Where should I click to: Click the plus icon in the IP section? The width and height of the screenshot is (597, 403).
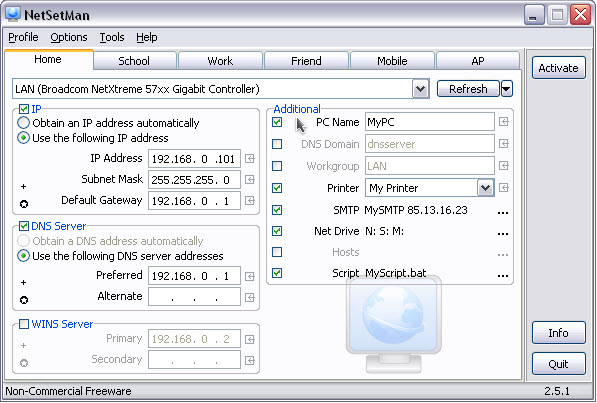(24, 186)
